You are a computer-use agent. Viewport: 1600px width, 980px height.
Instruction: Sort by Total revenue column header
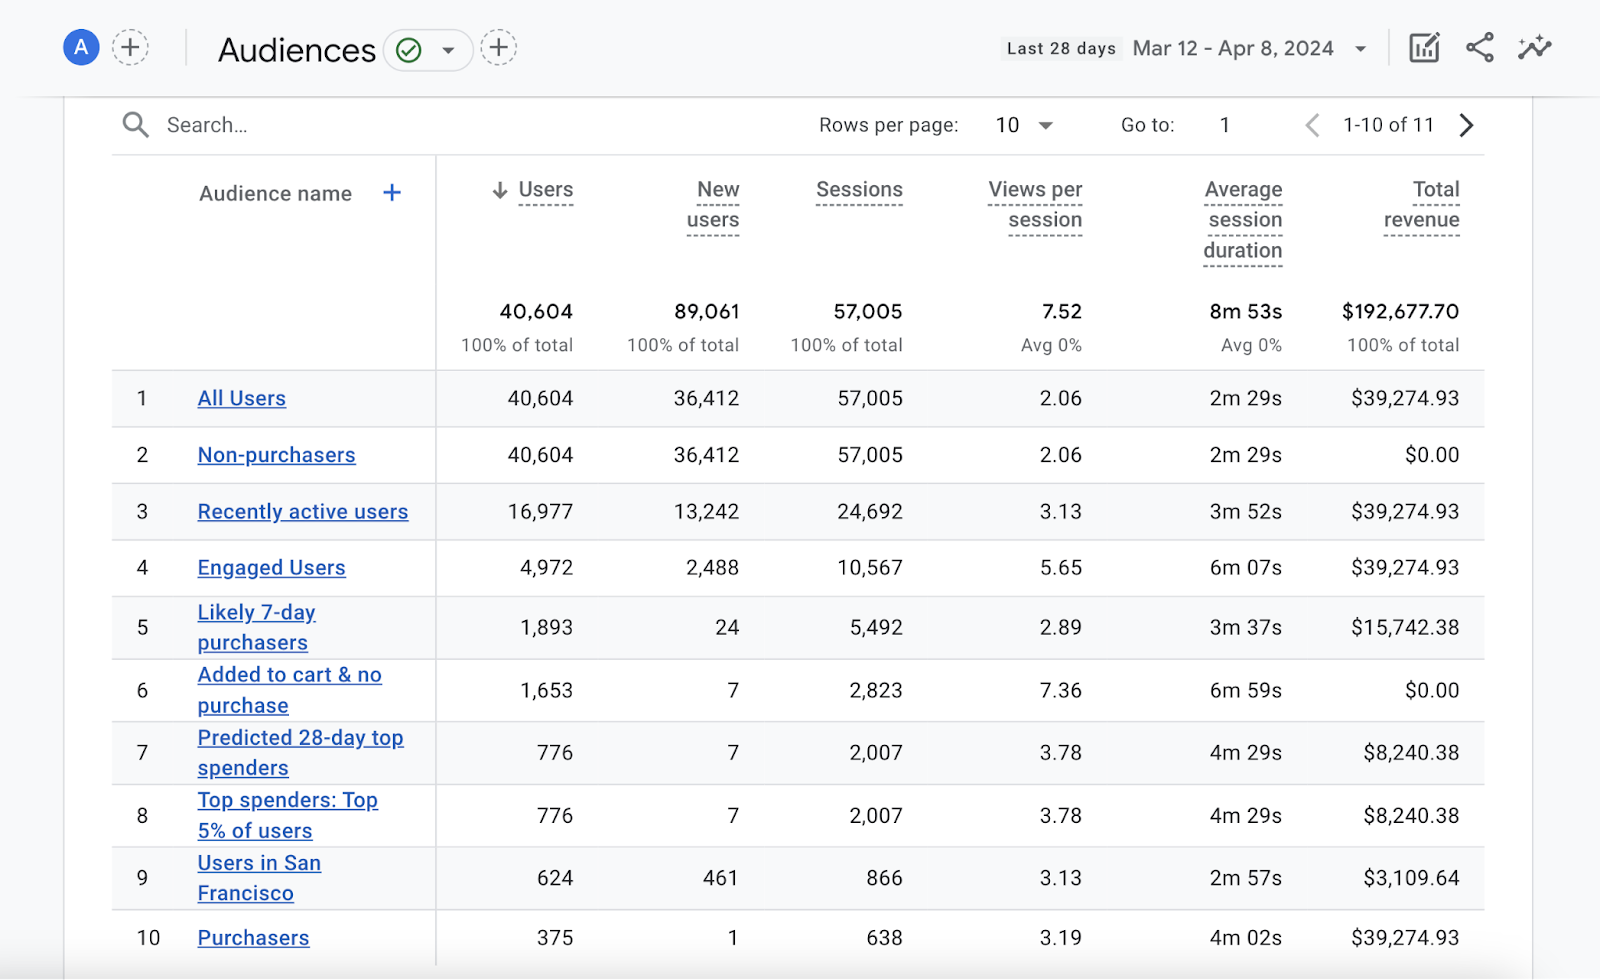click(x=1421, y=205)
